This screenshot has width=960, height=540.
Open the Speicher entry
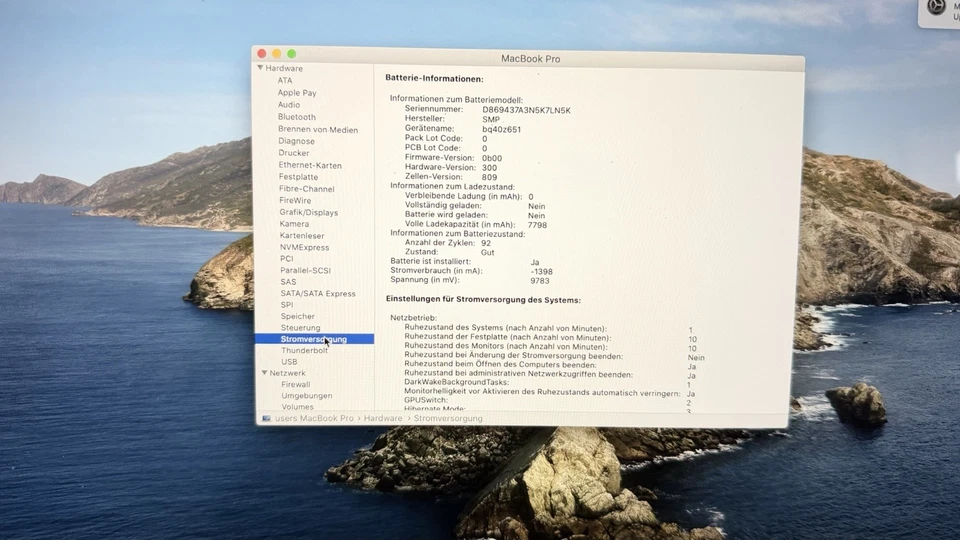pos(298,316)
